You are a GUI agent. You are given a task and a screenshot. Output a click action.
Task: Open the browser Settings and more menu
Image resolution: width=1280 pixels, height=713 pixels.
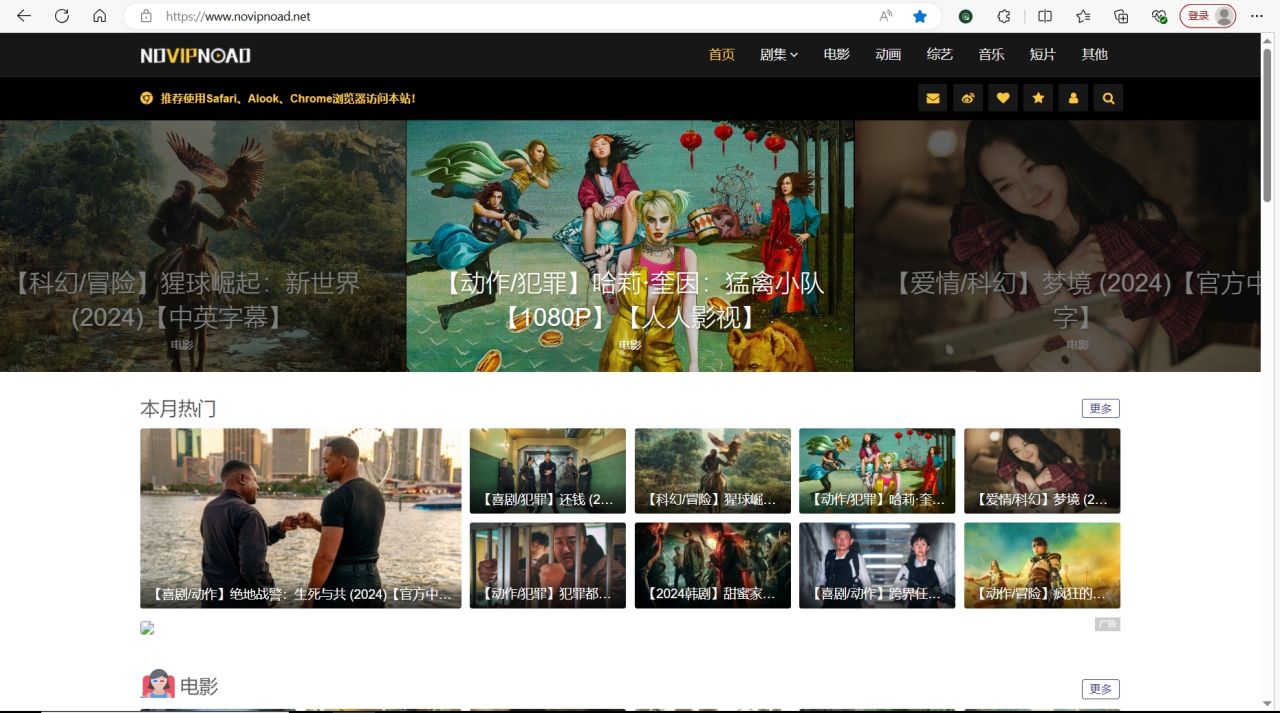click(x=1257, y=16)
